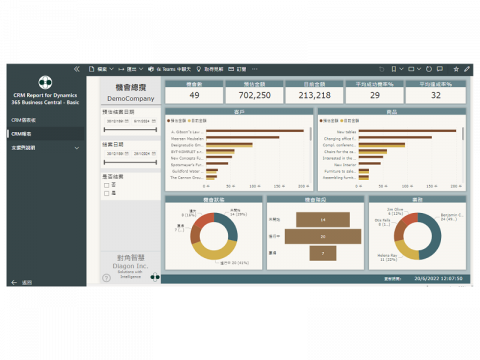
Task: Click the funnel bar labeled 7
Action: pyautogui.click(x=323, y=253)
